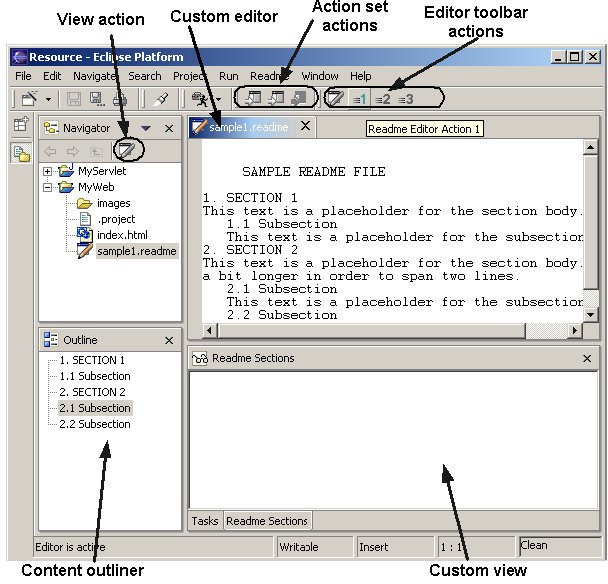Click the Print toolbar icon

click(119, 98)
